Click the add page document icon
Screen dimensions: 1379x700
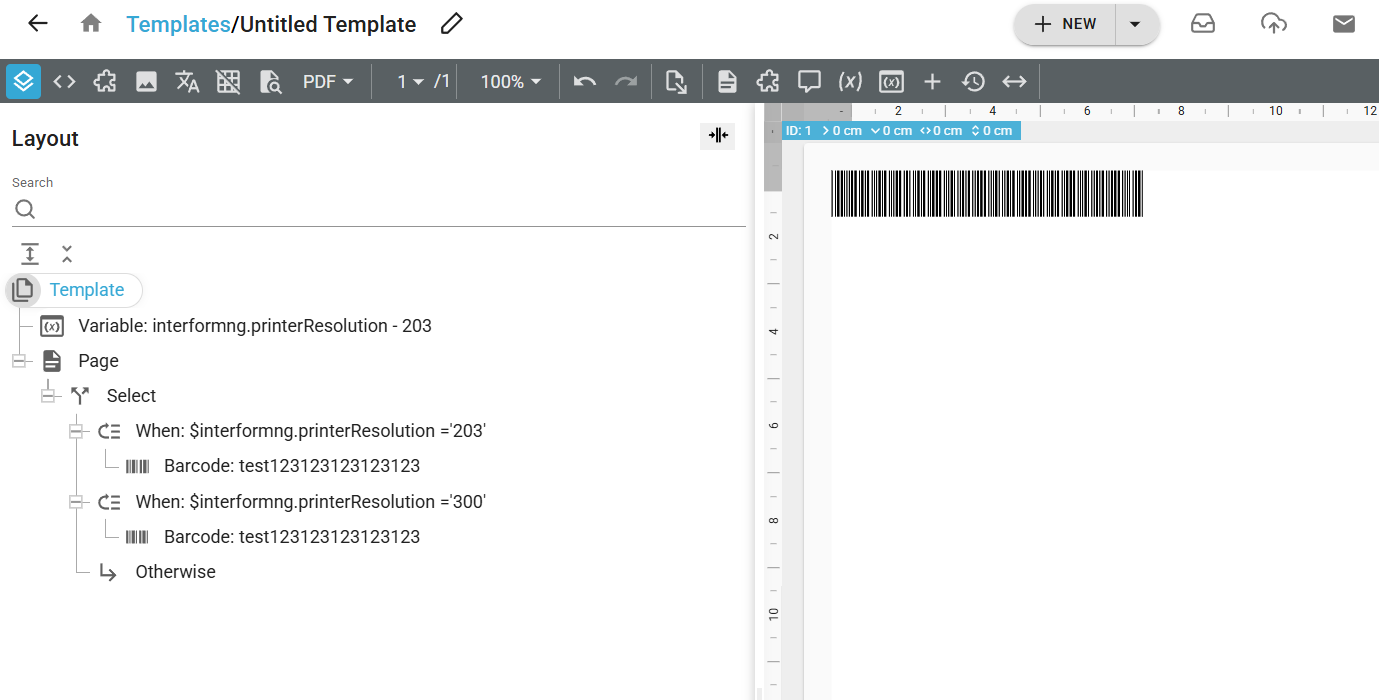[x=727, y=81]
